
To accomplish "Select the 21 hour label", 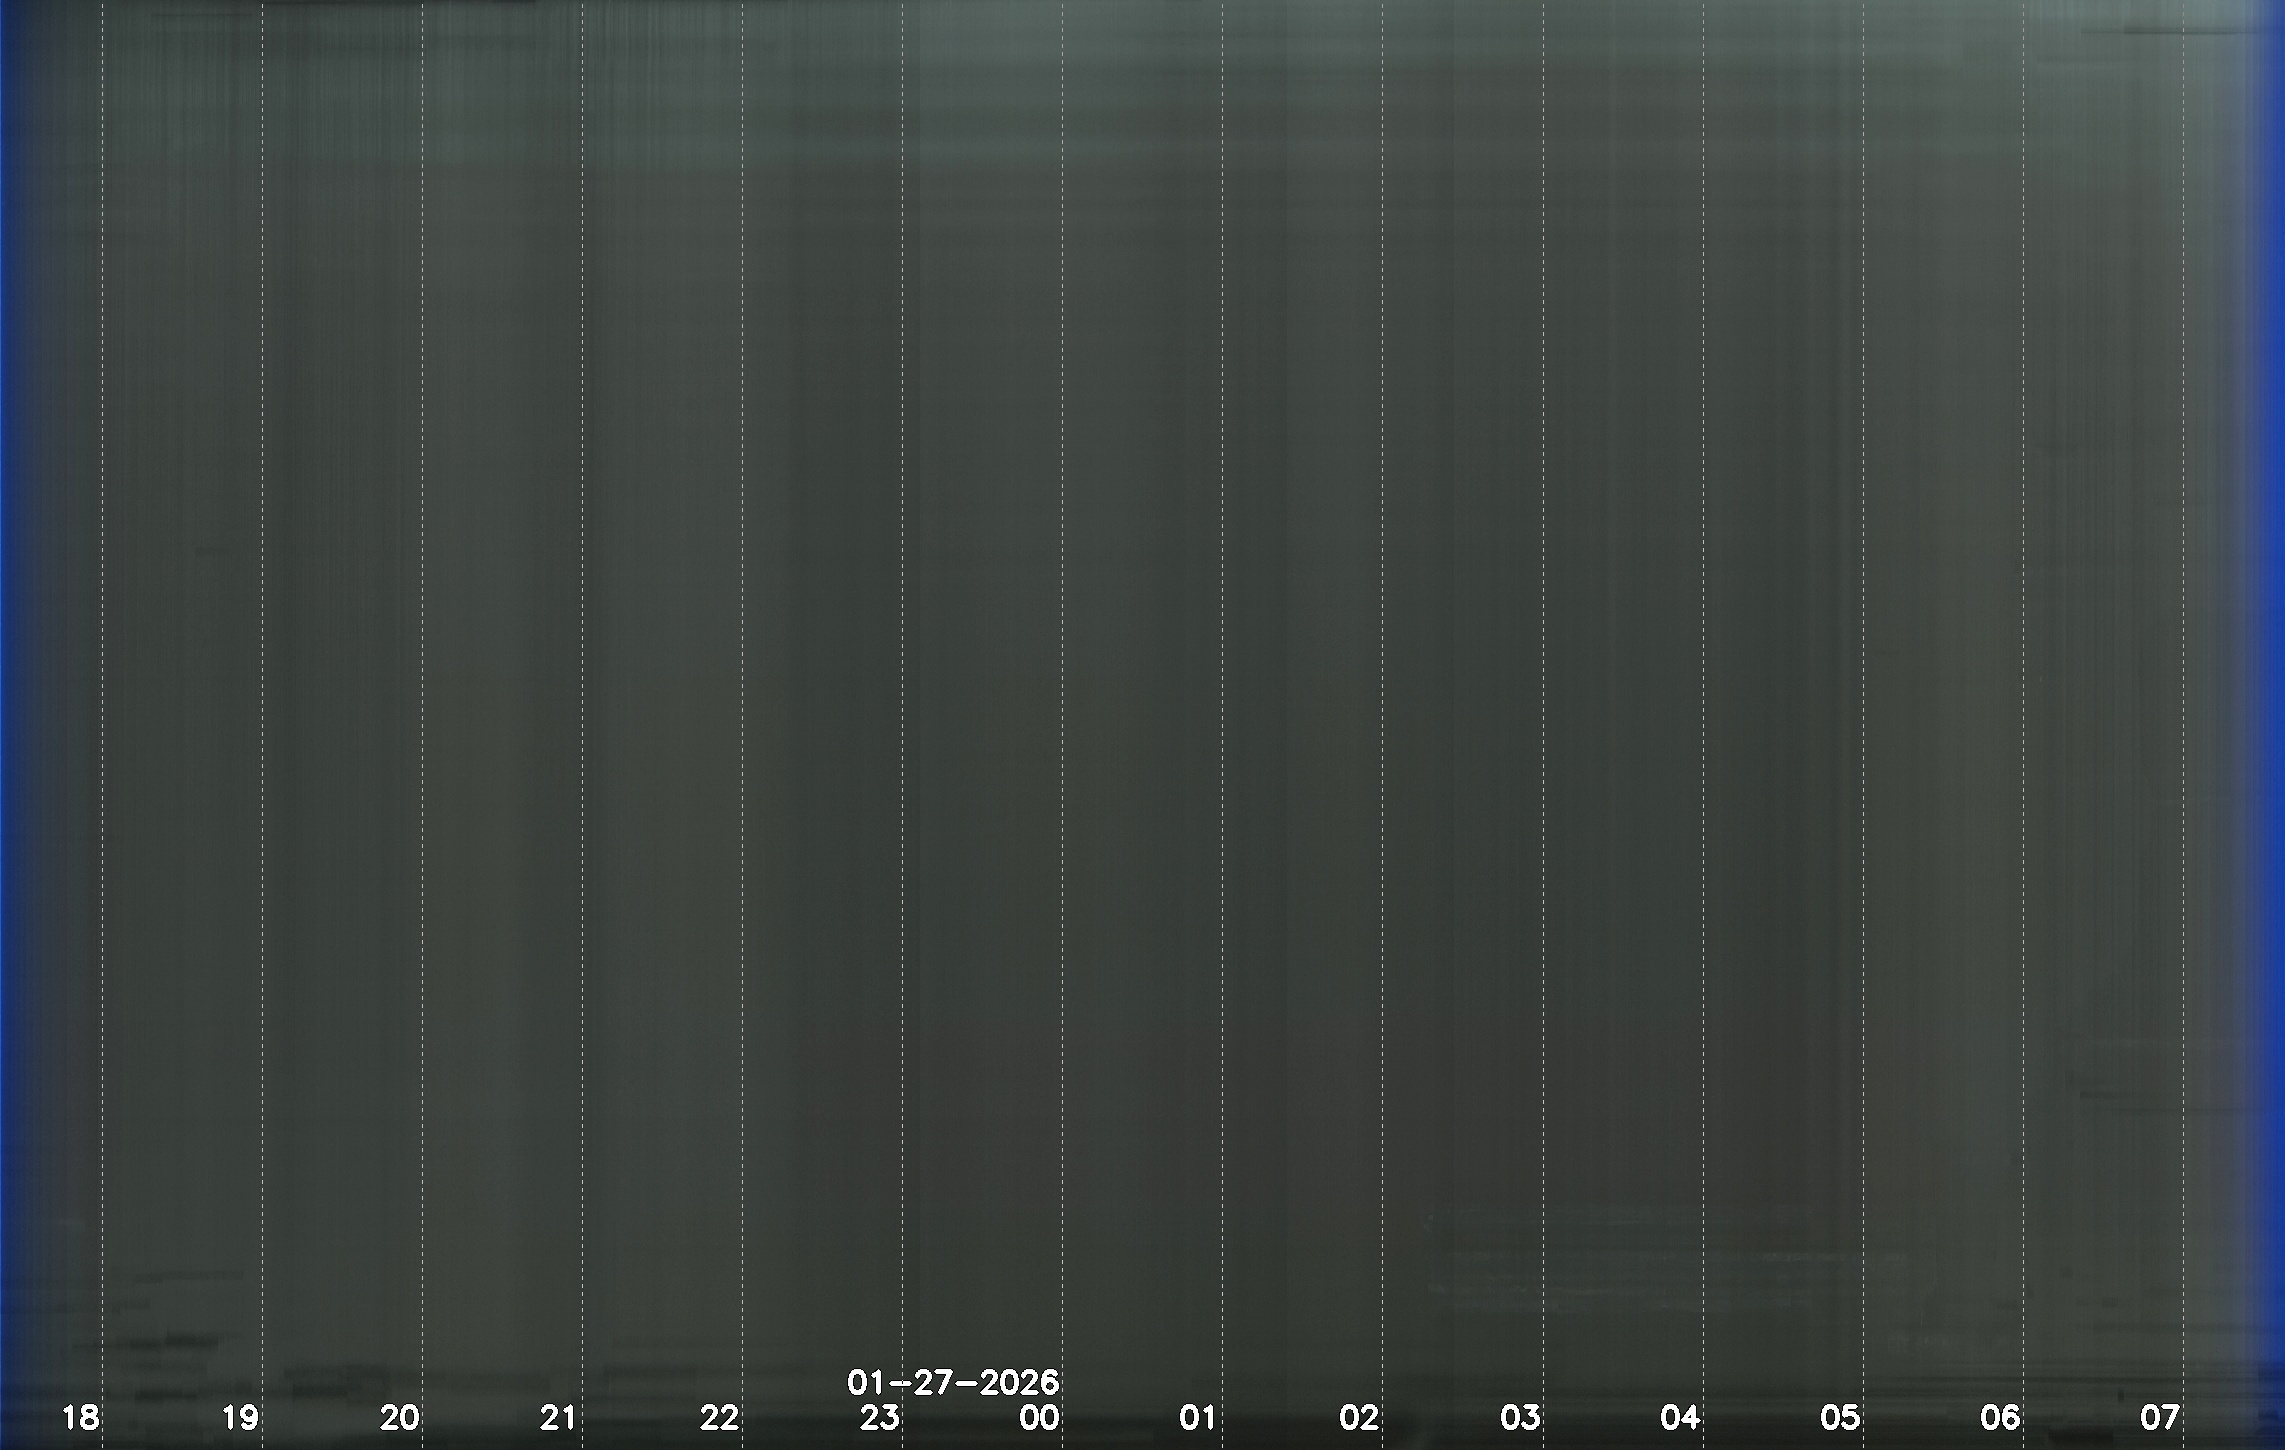I will point(559,1417).
